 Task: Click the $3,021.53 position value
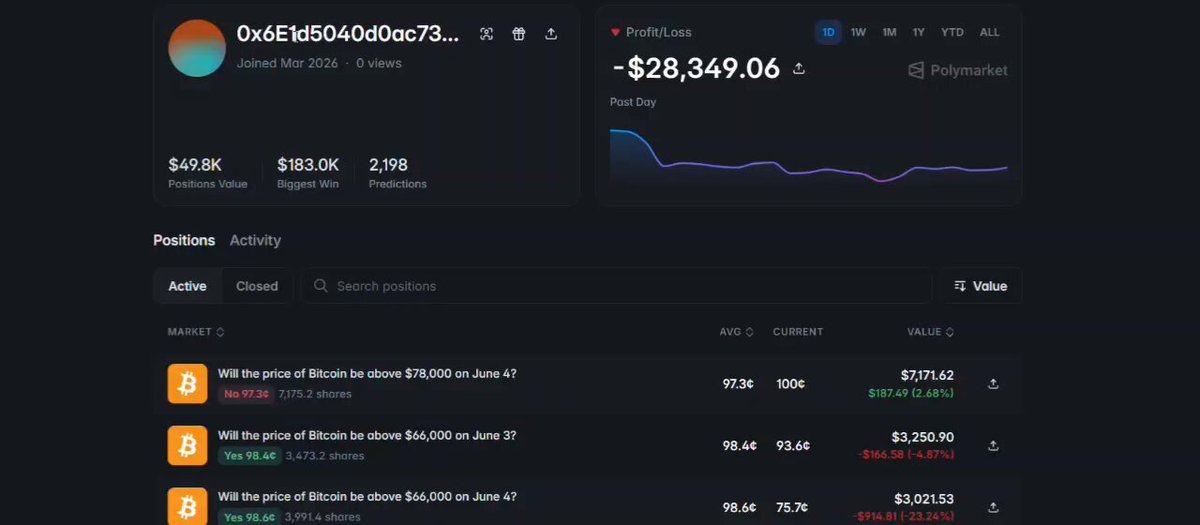click(922, 499)
